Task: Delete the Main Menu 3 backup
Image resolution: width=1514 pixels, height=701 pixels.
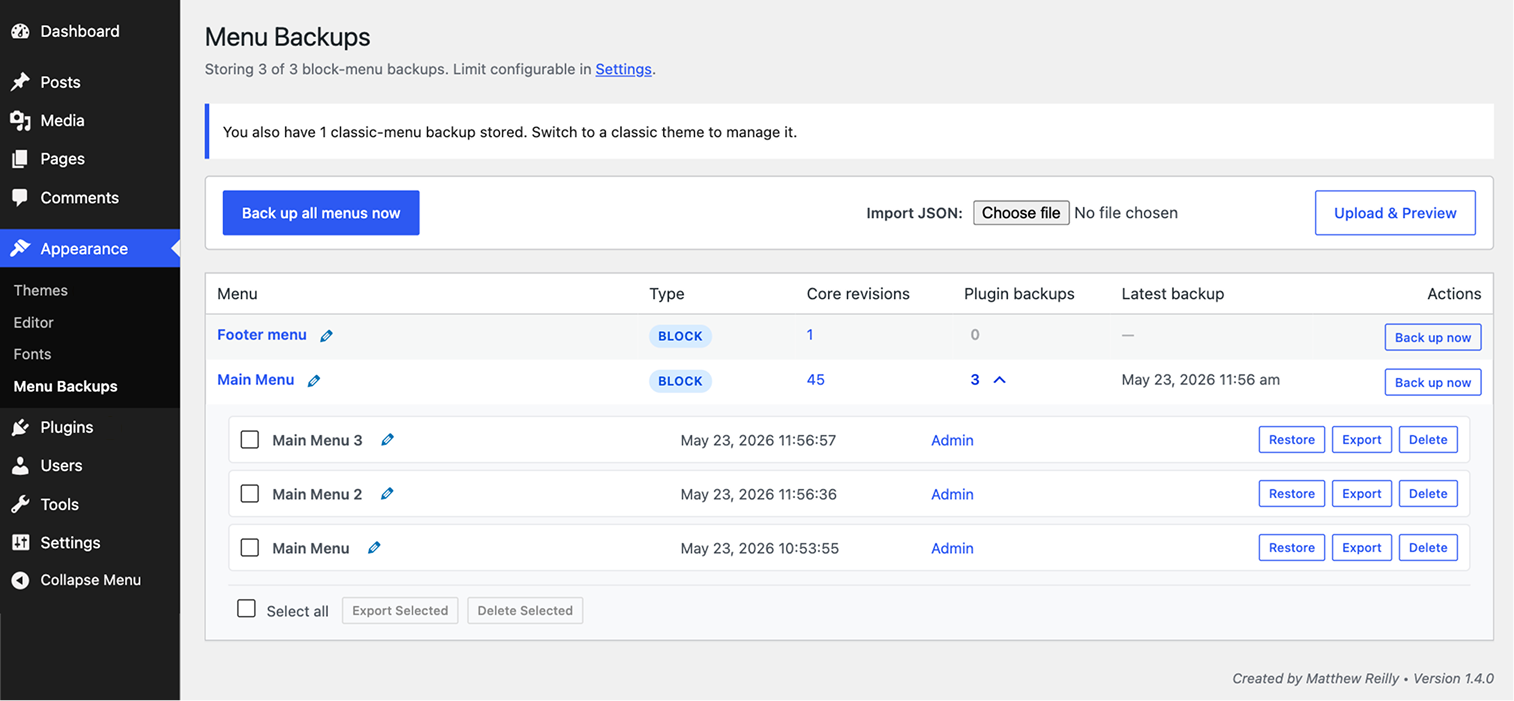Action: pos(1428,440)
